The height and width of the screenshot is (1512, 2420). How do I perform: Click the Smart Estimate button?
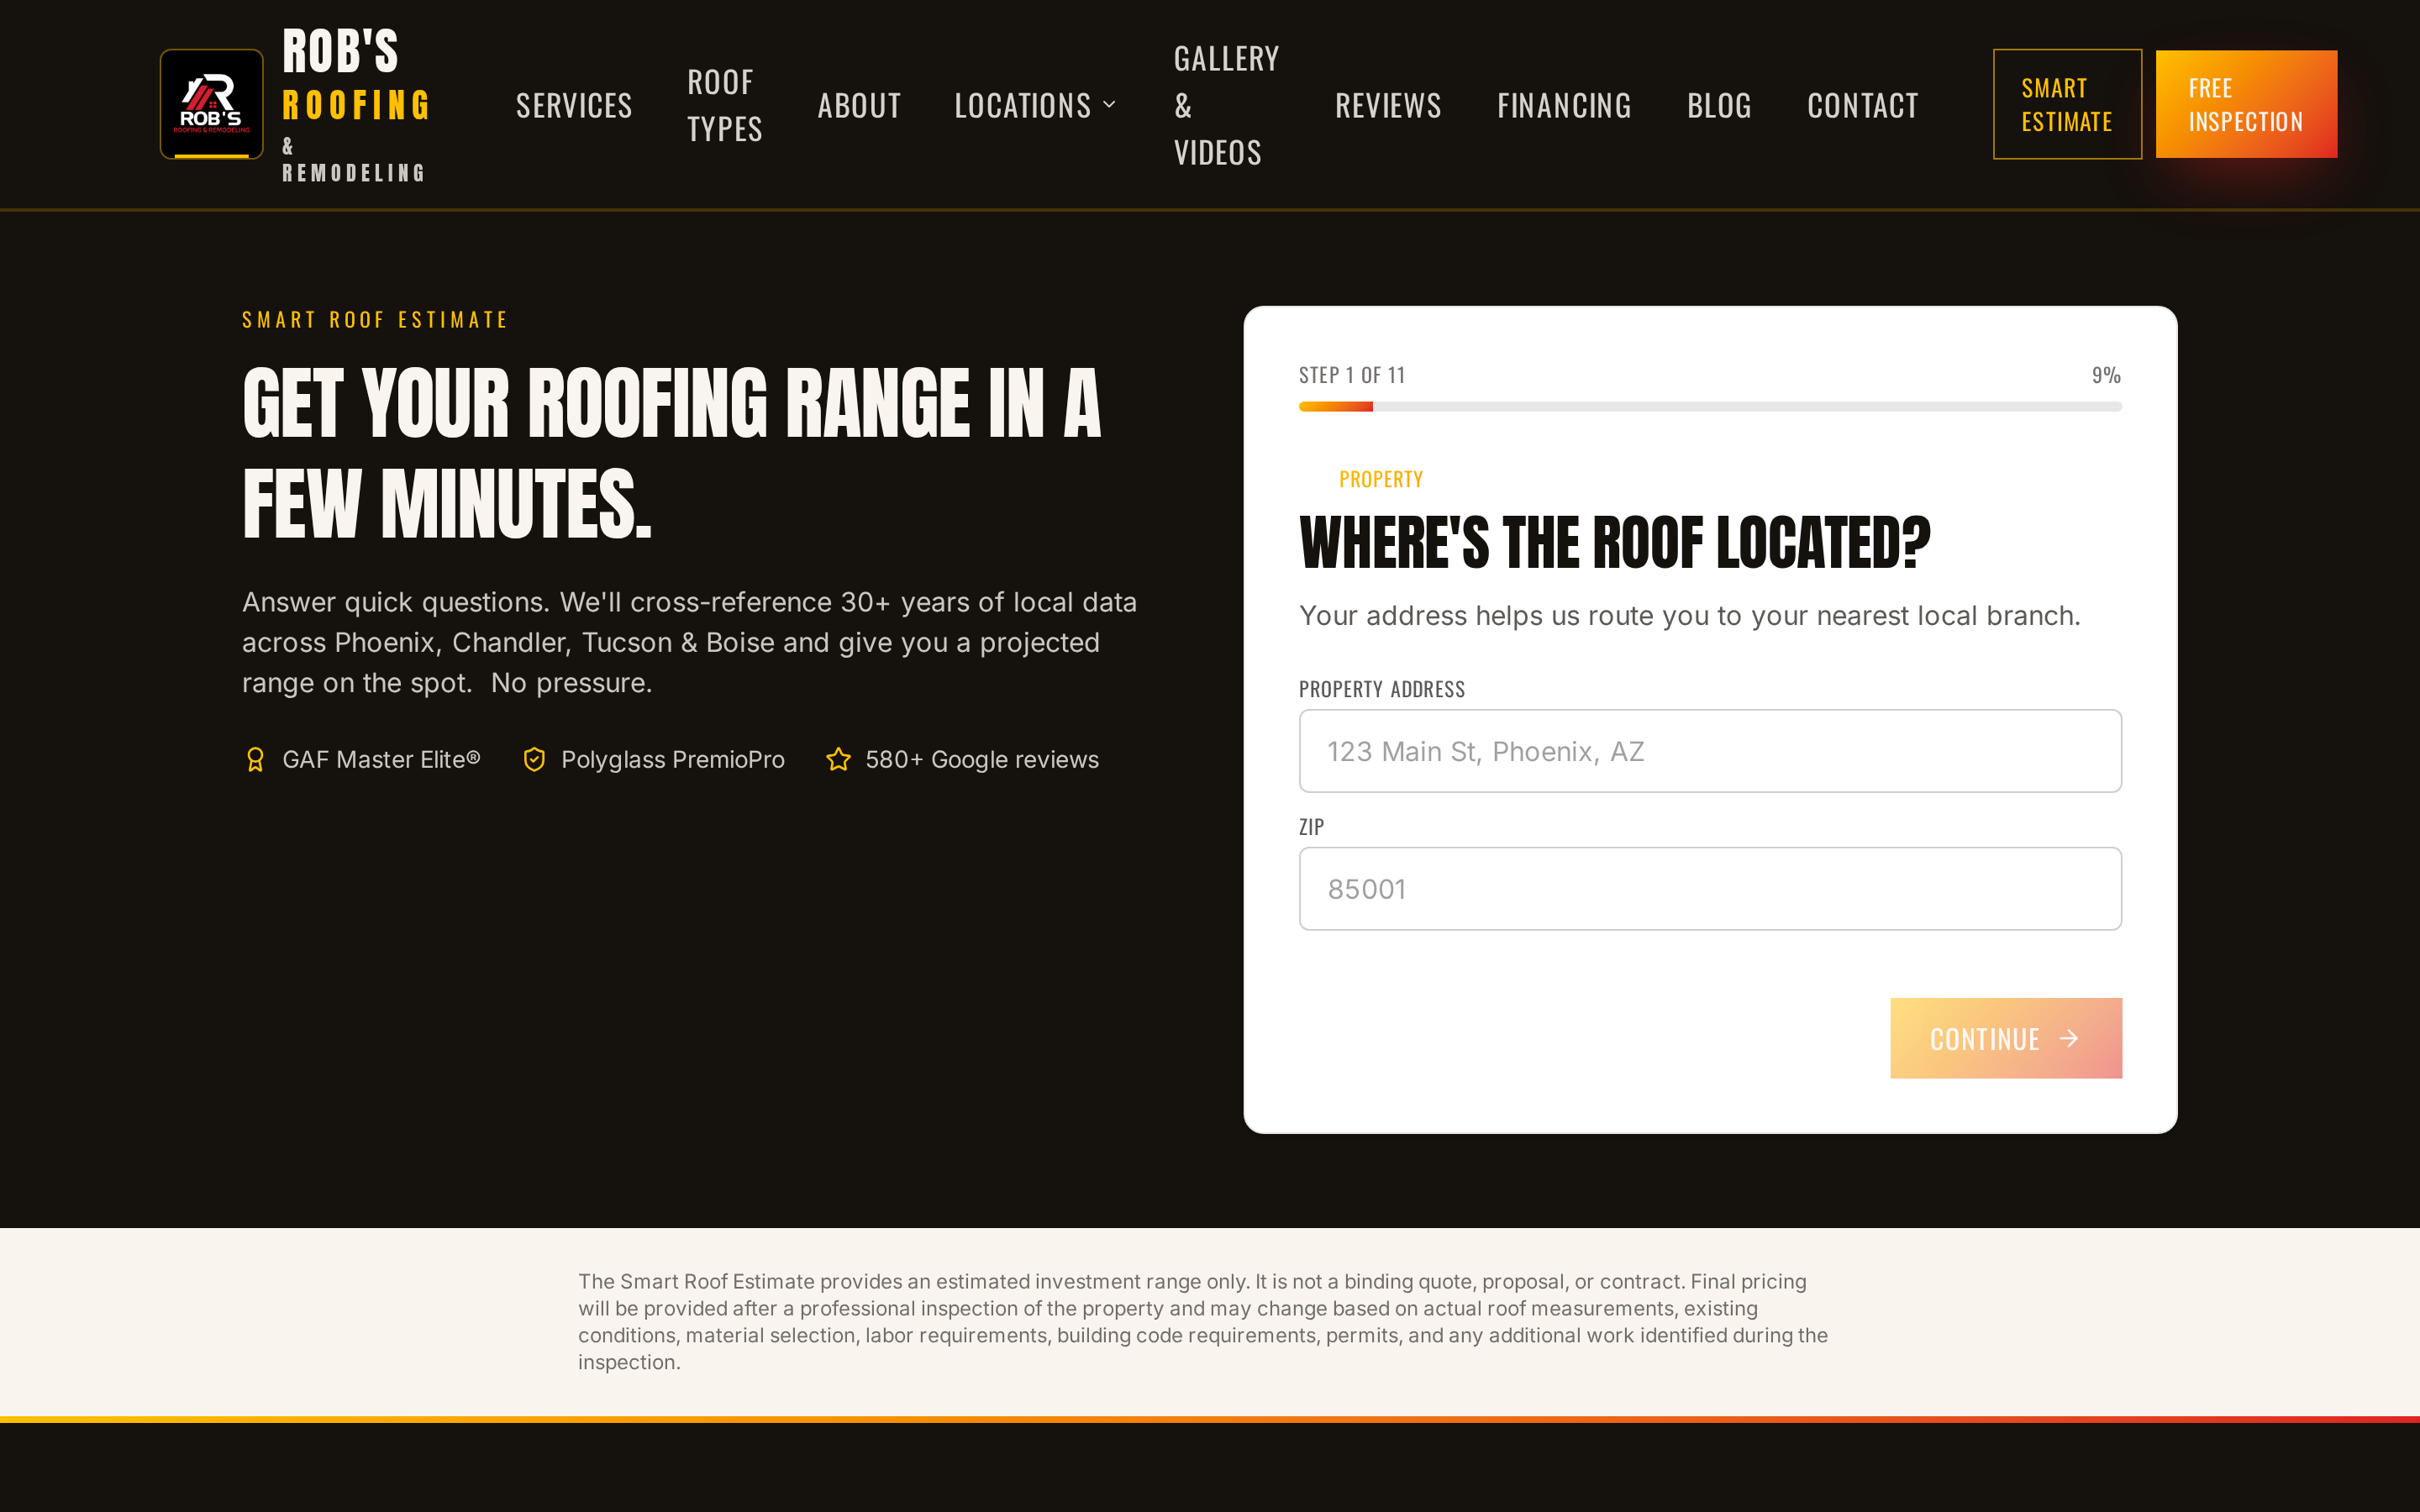click(x=2067, y=104)
